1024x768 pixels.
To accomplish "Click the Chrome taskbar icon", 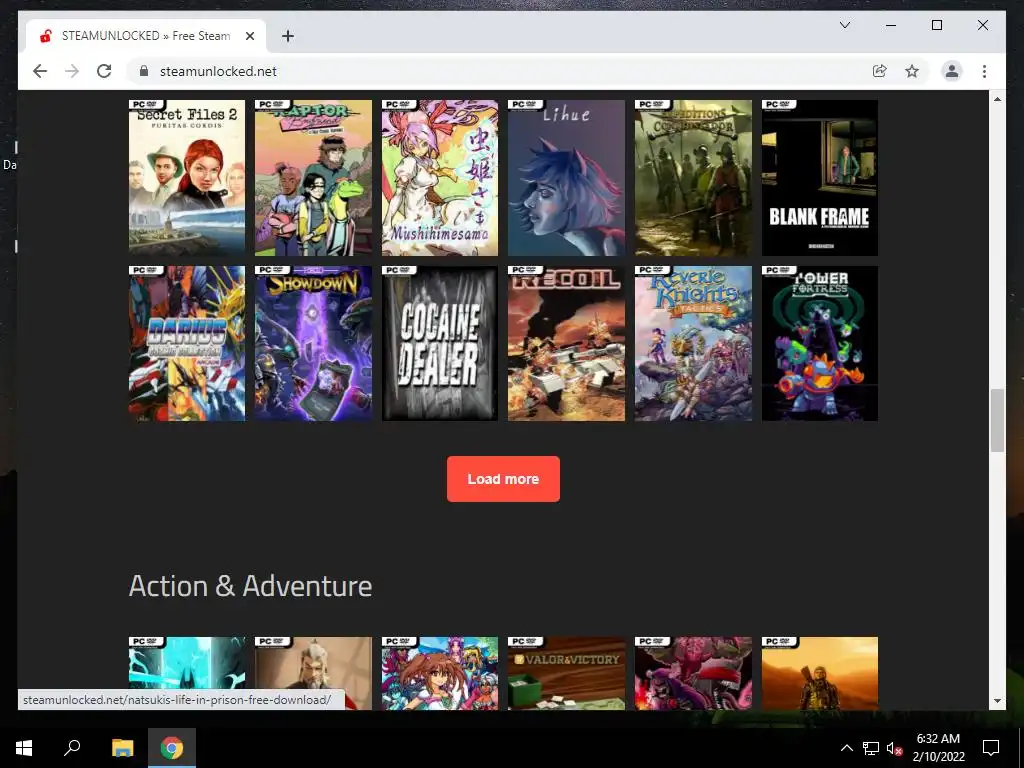I will pyautogui.click(x=172, y=748).
